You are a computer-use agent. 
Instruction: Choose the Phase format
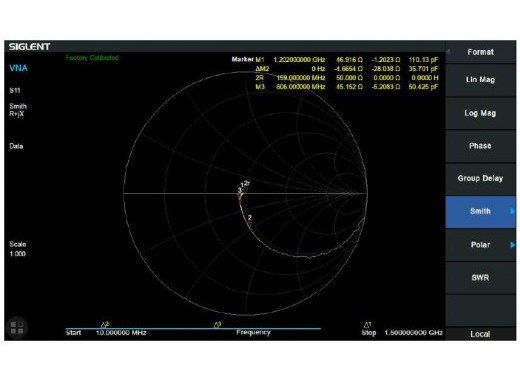pos(480,146)
